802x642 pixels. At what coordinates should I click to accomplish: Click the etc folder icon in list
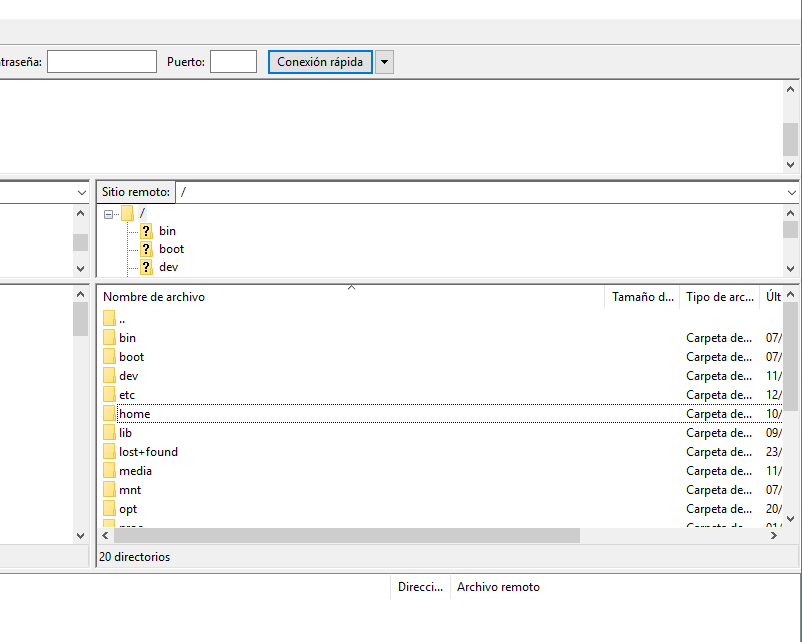(109, 395)
